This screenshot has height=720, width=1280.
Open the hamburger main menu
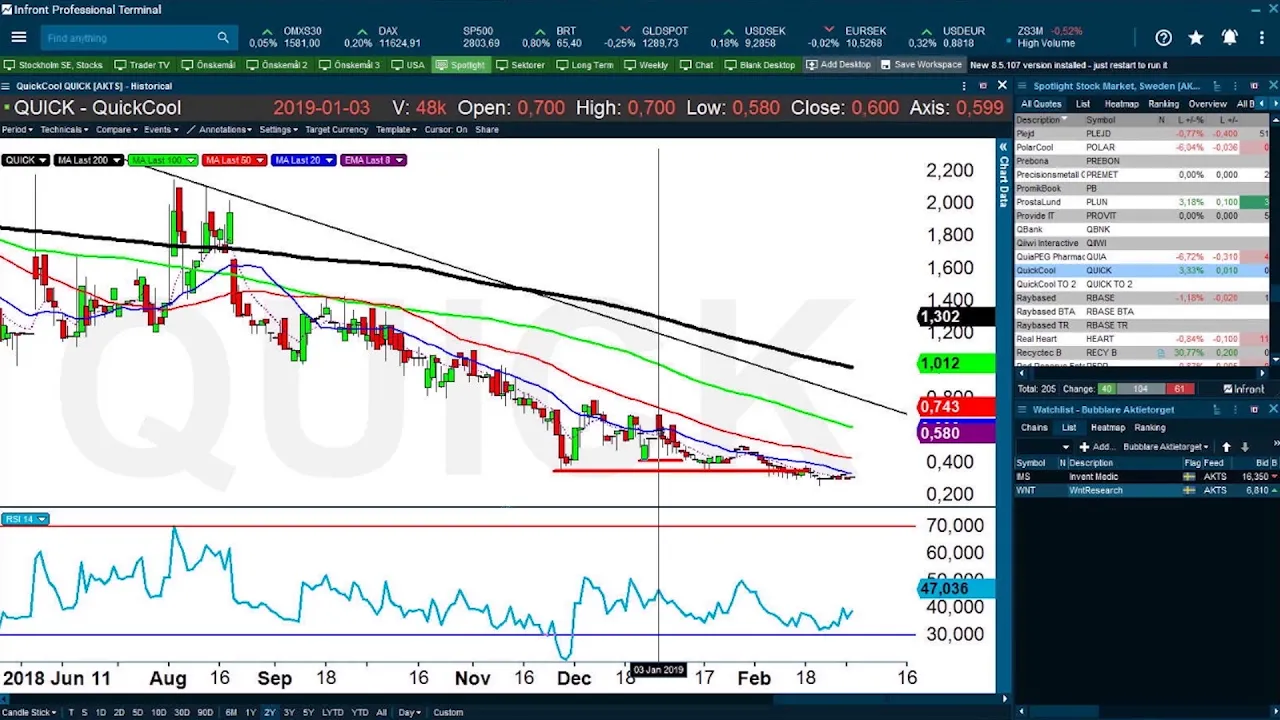18,38
